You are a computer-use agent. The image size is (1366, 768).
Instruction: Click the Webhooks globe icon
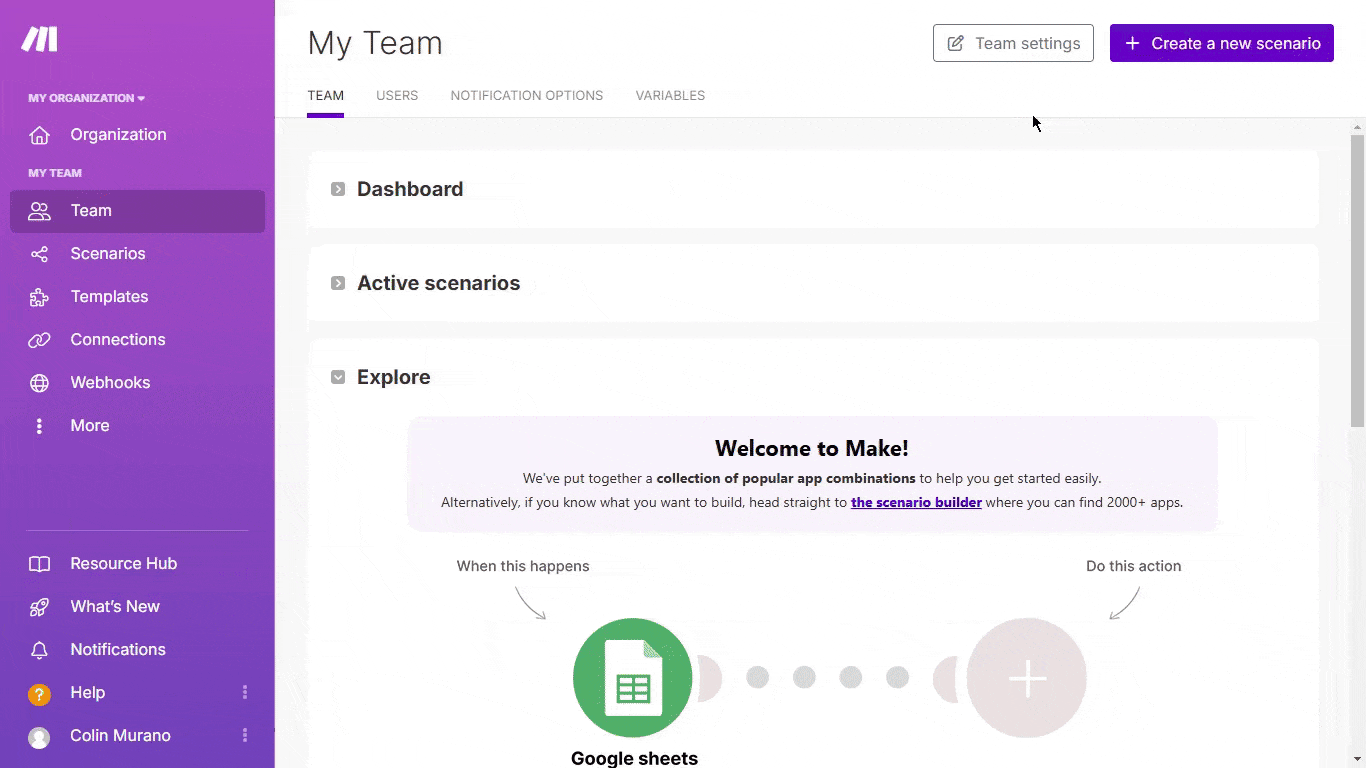point(39,383)
